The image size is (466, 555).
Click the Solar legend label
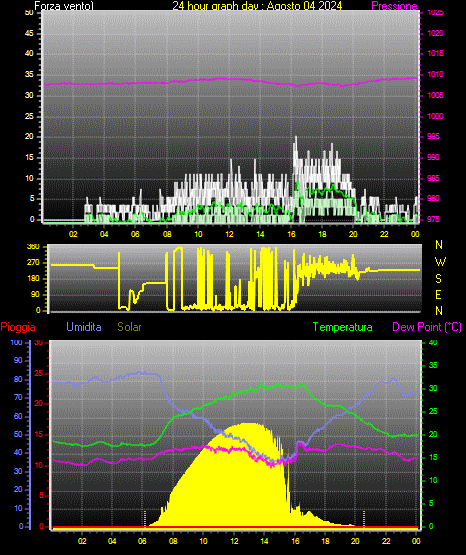(130, 327)
